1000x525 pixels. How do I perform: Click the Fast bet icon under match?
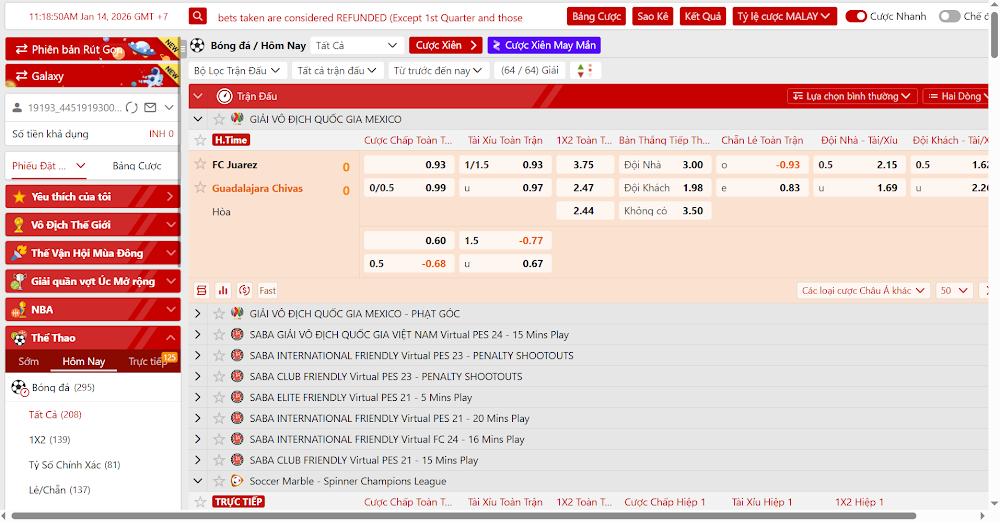267,290
